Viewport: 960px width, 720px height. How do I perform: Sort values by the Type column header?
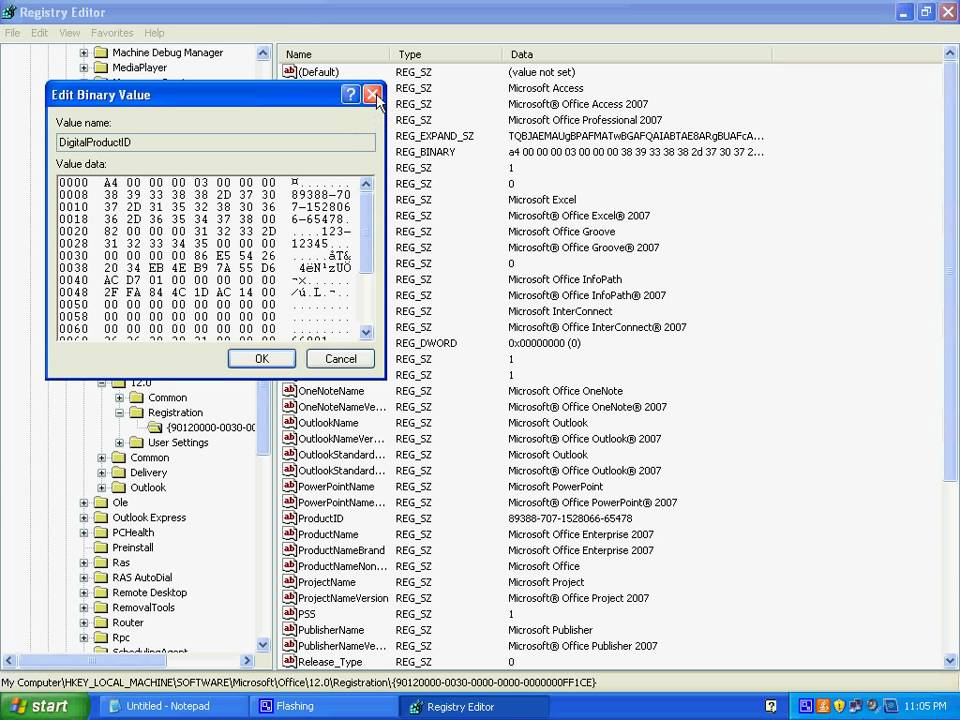(x=446, y=54)
